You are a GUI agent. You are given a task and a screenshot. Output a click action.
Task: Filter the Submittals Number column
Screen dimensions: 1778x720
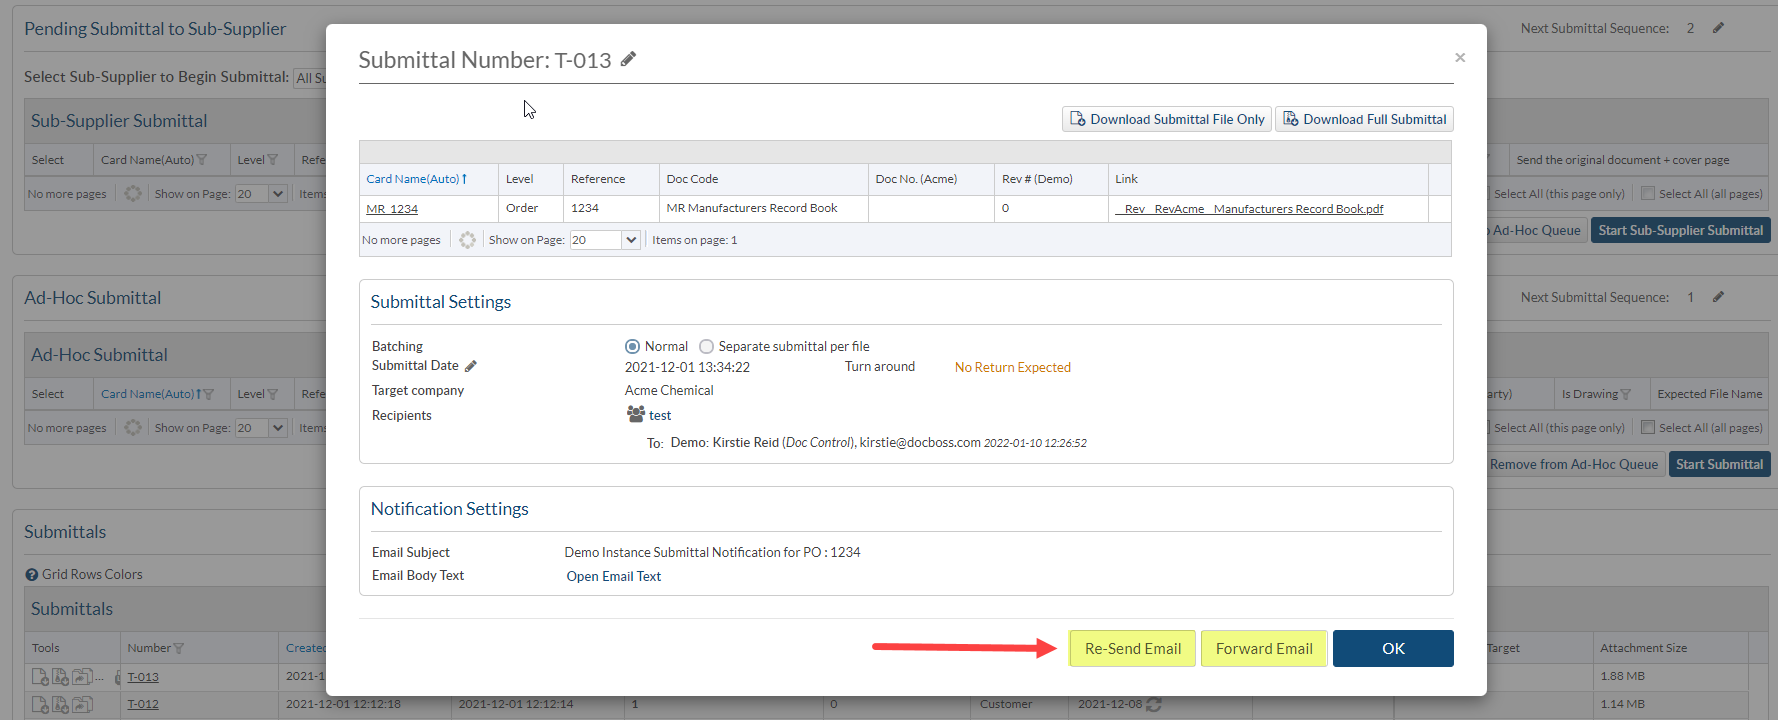179,648
